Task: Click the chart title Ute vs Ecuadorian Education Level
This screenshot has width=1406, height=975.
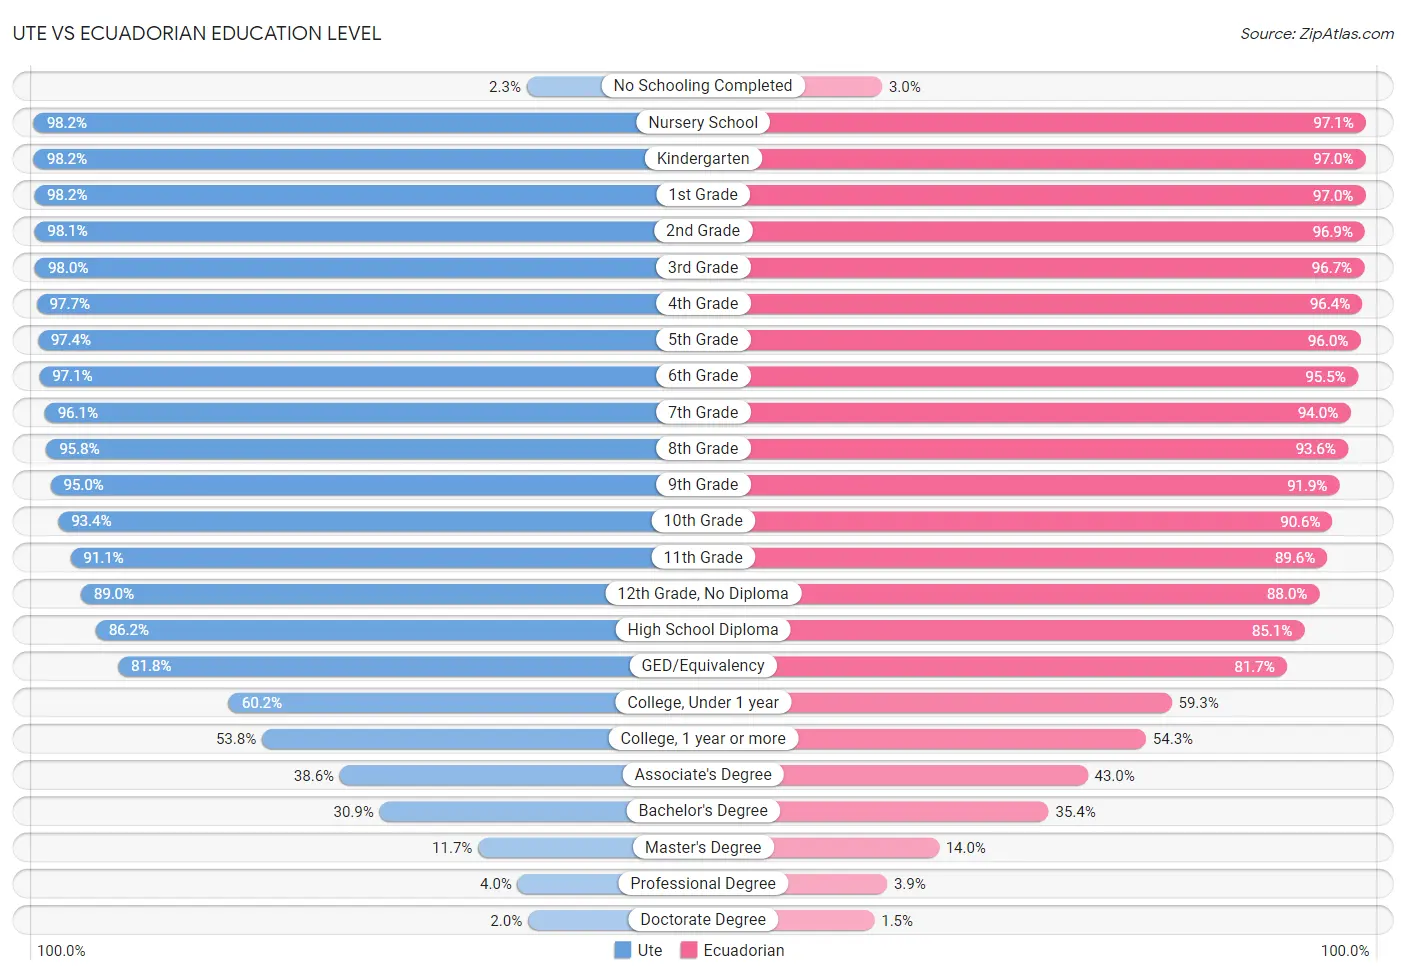Action: [197, 33]
